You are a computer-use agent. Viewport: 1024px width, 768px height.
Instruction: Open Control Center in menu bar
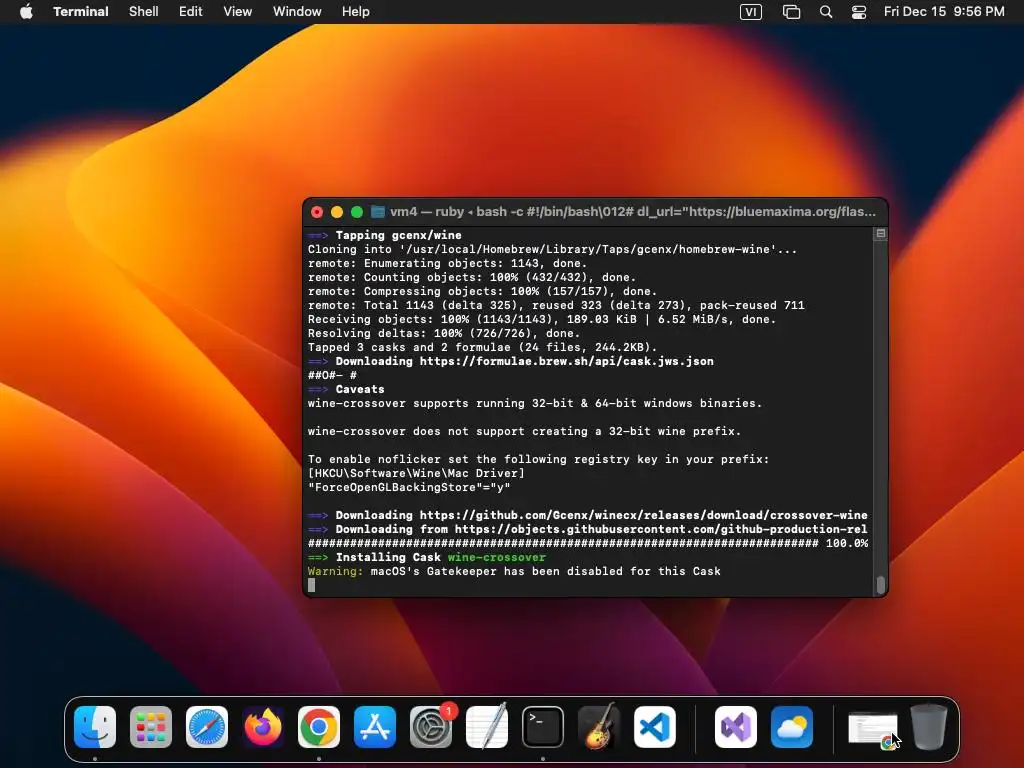859,12
